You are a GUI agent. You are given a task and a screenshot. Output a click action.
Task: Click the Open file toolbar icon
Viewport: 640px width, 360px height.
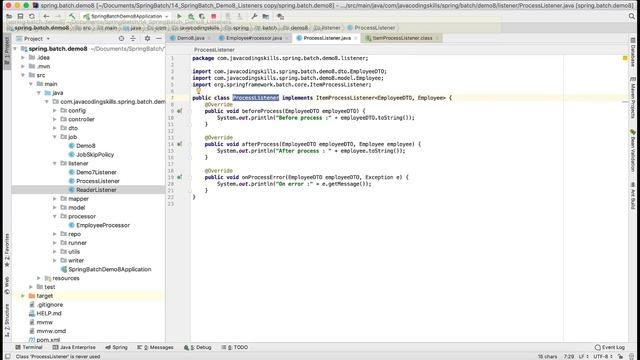(9, 16)
